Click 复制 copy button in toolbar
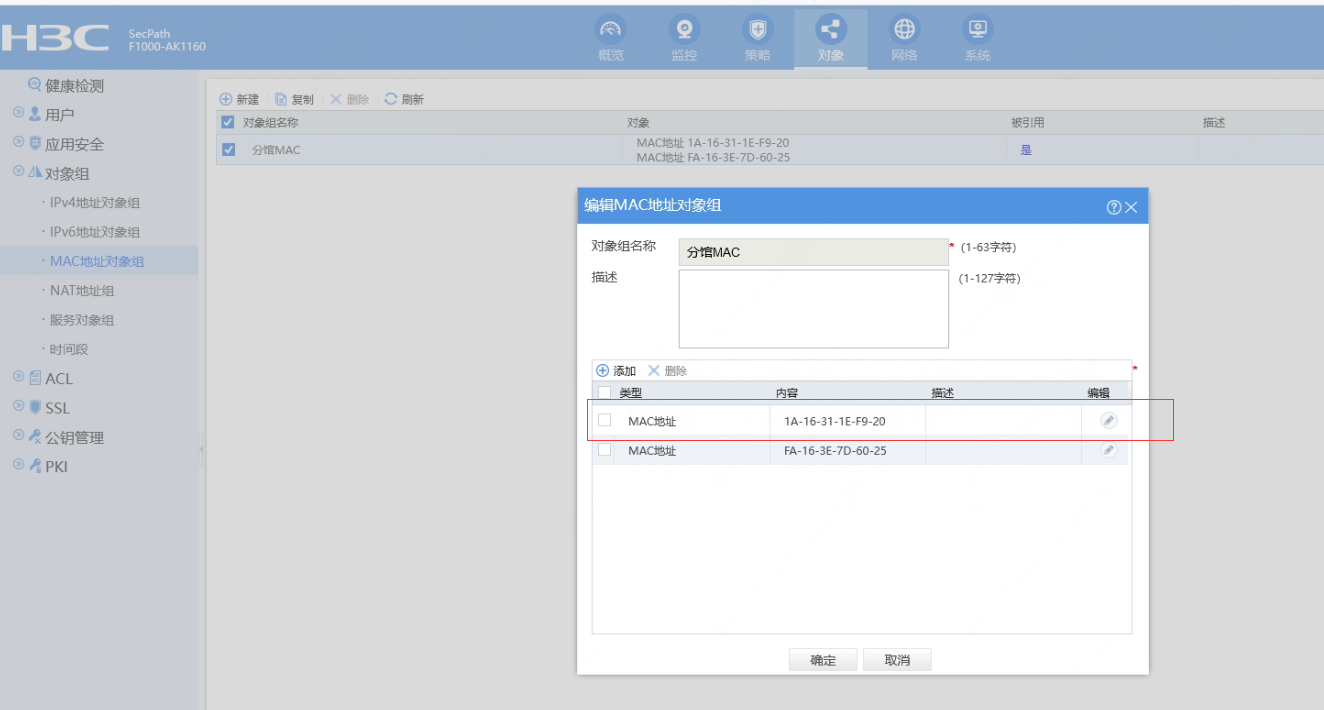 pyautogui.click(x=294, y=99)
